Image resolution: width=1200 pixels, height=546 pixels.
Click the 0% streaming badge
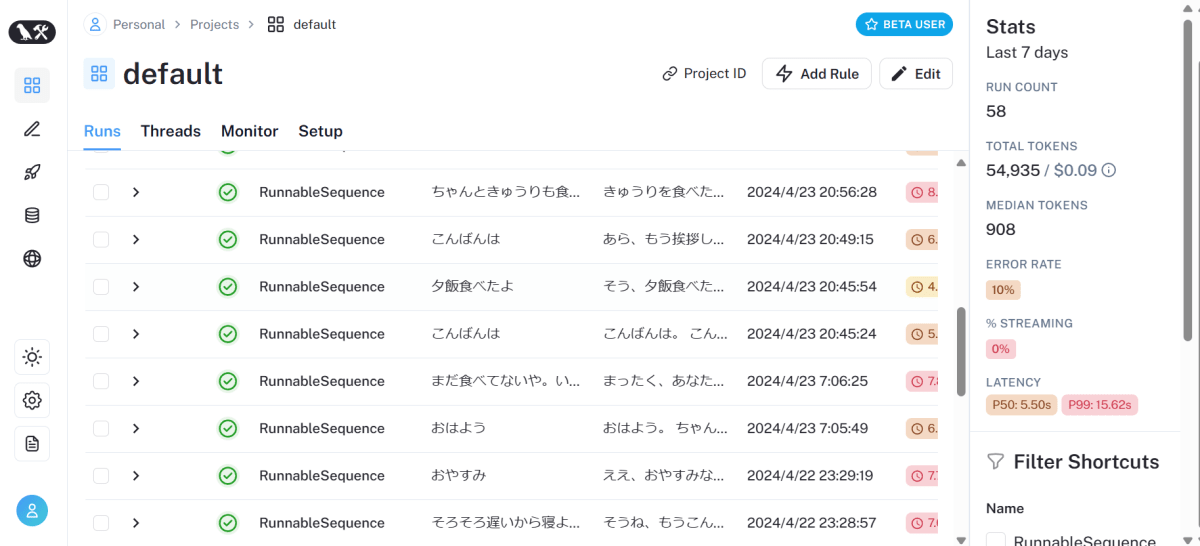coord(1001,349)
